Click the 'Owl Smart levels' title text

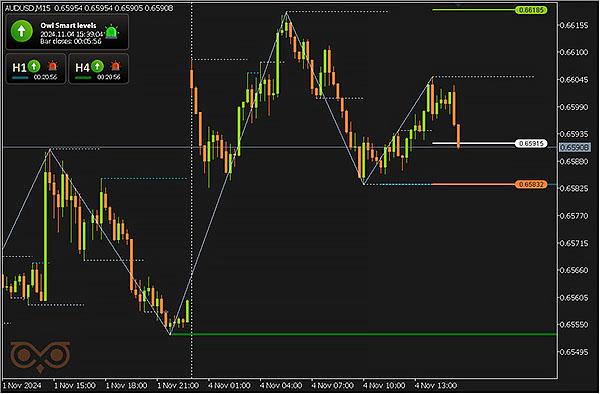click(68, 26)
